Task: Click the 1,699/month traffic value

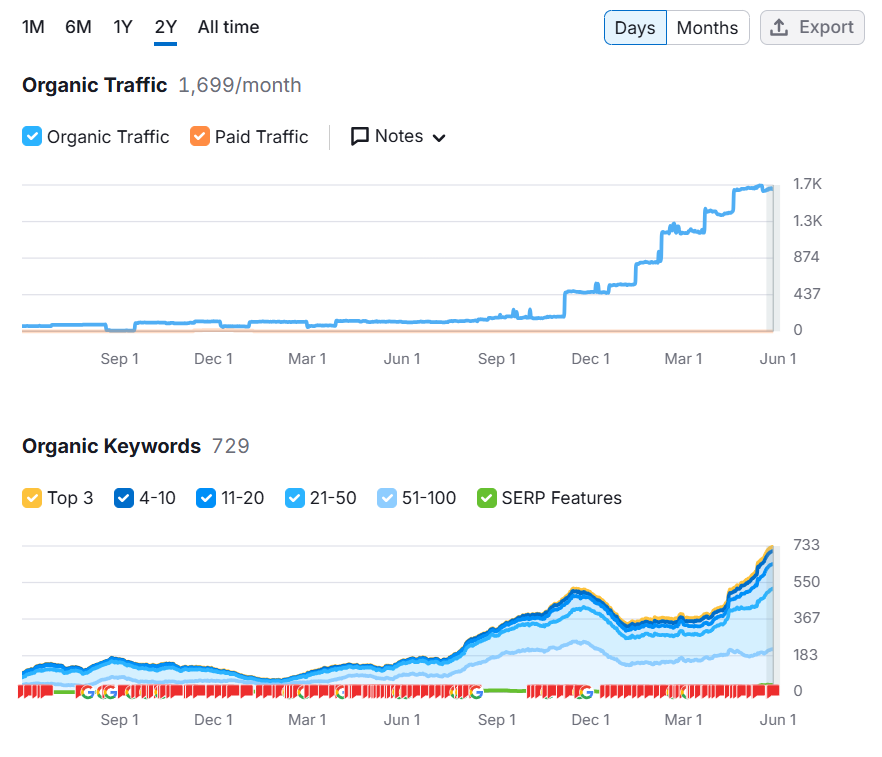Action: coord(240,85)
